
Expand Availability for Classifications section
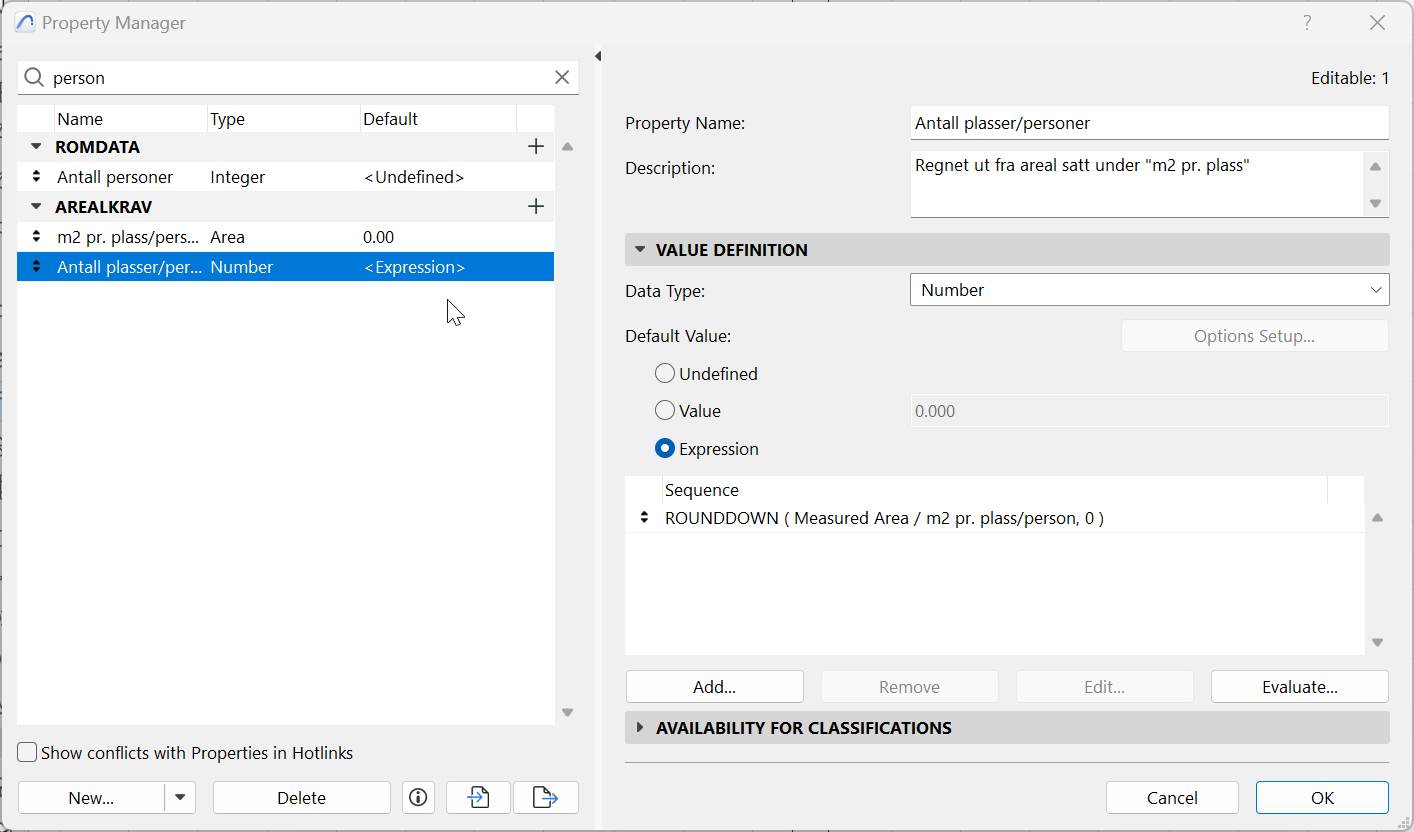pos(641,728)
